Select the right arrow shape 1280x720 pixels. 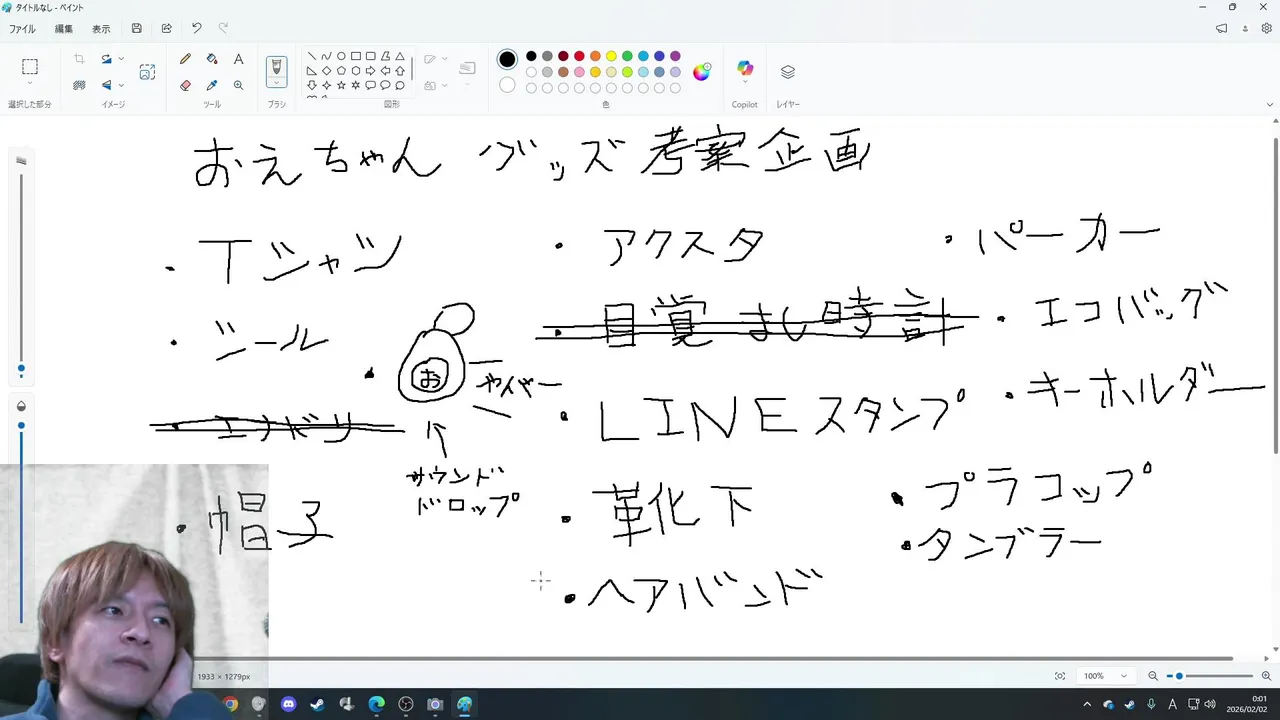click(370, 71)
